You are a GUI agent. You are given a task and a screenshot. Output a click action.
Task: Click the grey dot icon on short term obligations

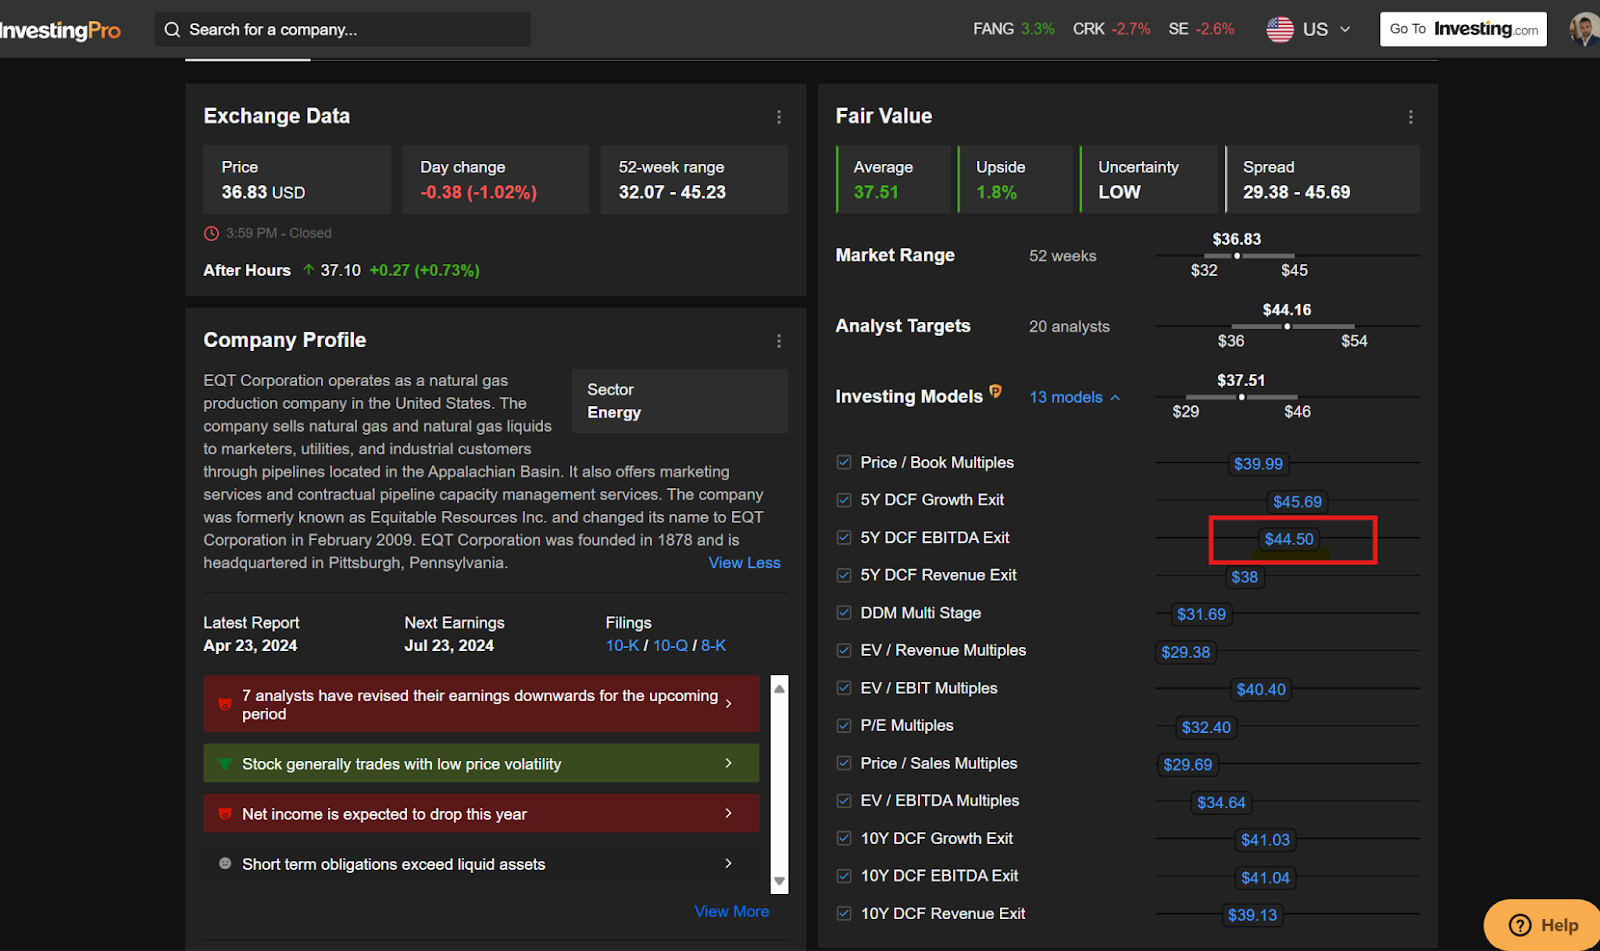pos(225,863)
